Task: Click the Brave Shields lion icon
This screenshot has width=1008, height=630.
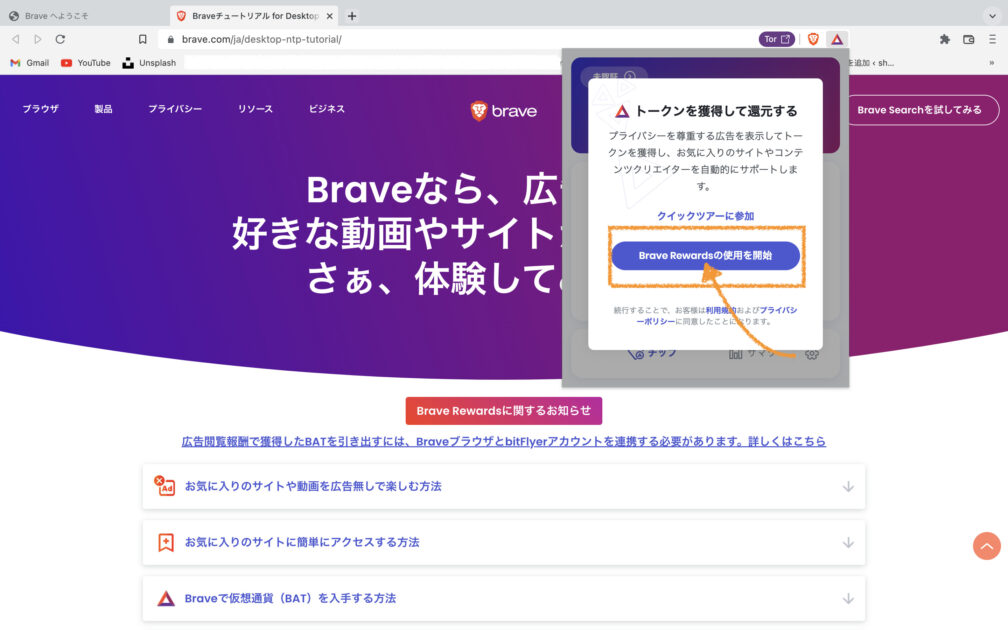Action: [813, 39]
